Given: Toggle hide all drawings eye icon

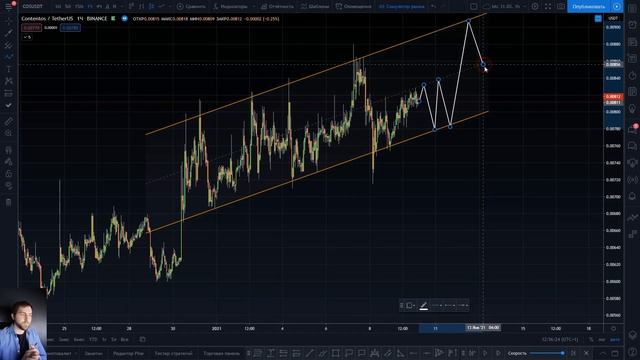Looking at the screenshot, I should 8,186.
